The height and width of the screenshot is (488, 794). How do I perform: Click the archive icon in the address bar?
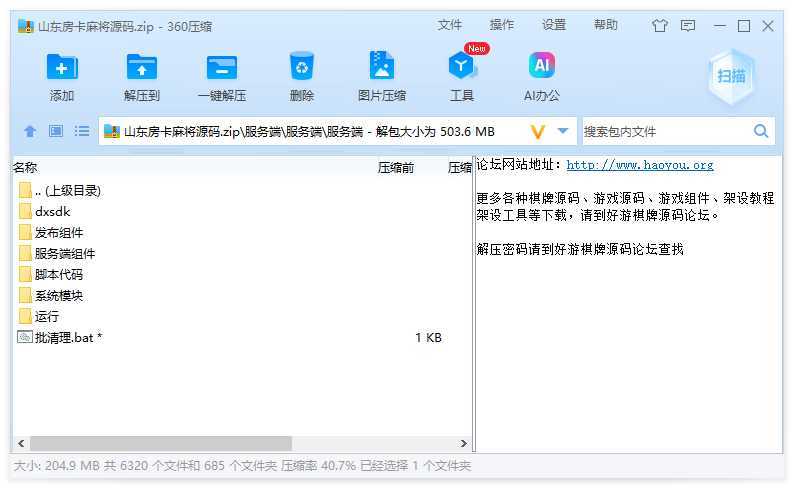click(111, 132)
